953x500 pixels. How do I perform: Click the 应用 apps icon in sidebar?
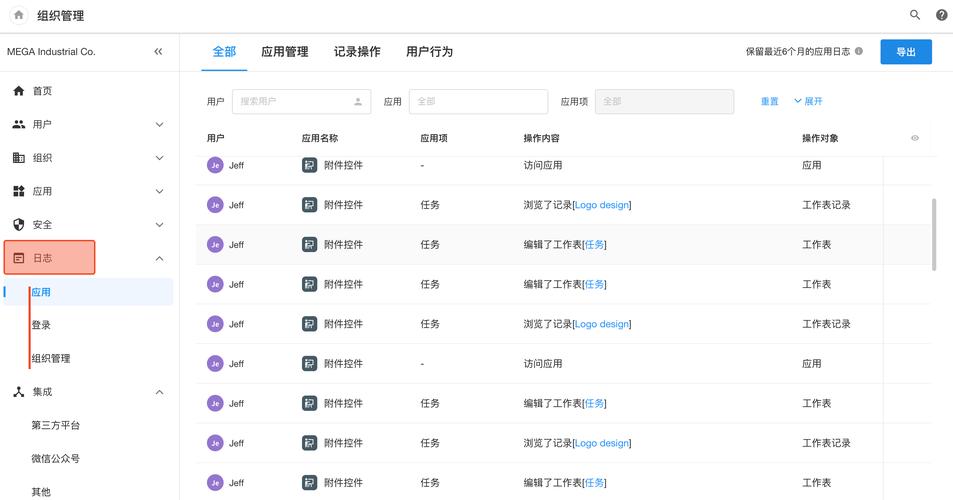coord(18,191)
